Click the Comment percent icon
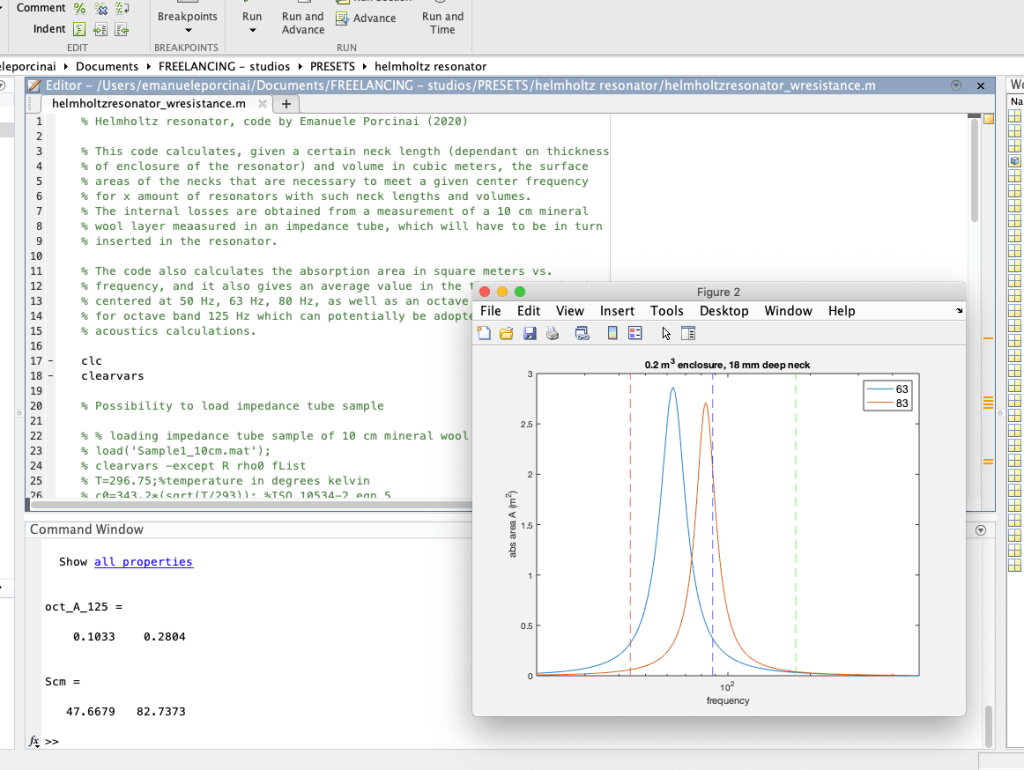The image size is (1024, 770). click(x=80, y=8)
